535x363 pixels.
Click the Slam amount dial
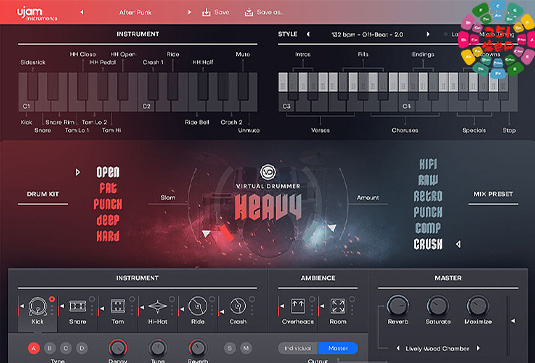[207, 233]
